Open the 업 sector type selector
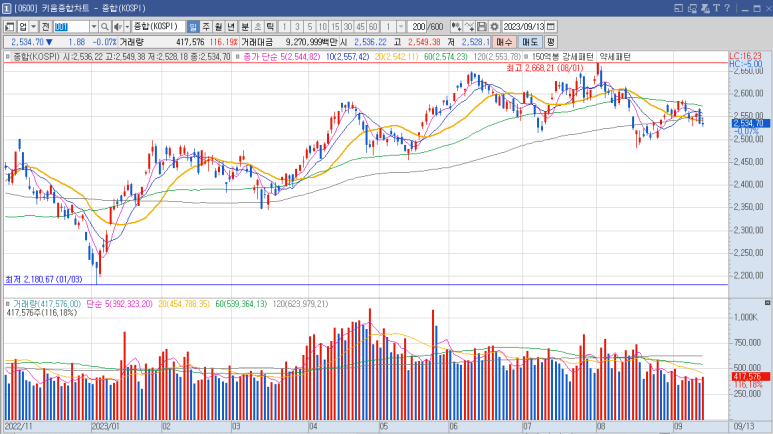The width and height of the screenshot is (773, 434). pyautogui.click(x=23, y=27)
